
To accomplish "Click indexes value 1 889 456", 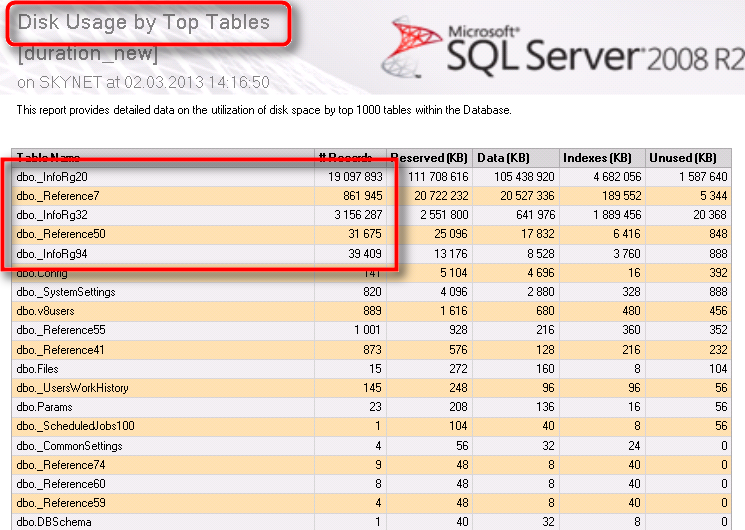I will coord(617,215).
